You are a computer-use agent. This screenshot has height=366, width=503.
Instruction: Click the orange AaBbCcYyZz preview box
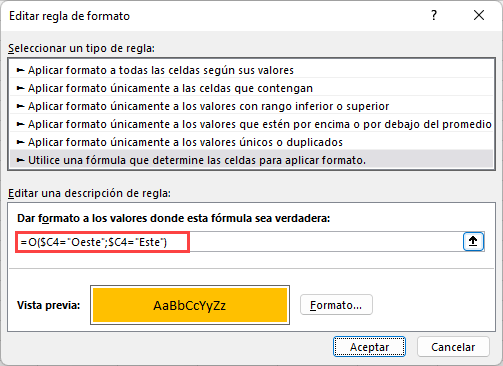tap(190, 305)
